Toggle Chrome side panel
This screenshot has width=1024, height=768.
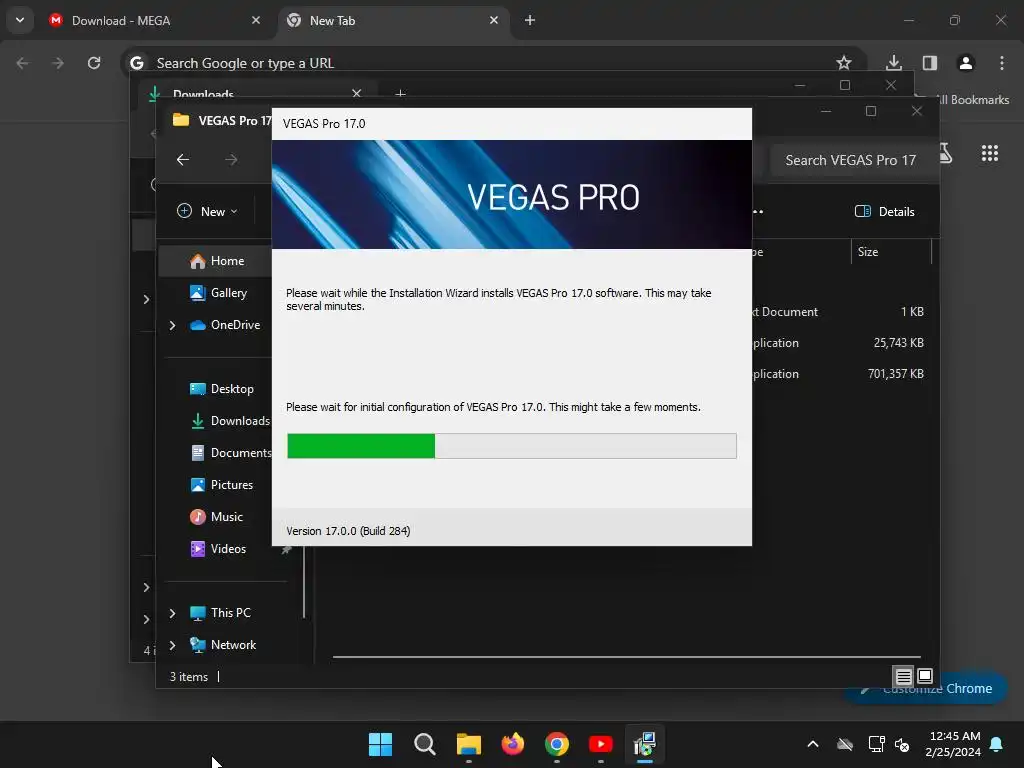[929, 63]
